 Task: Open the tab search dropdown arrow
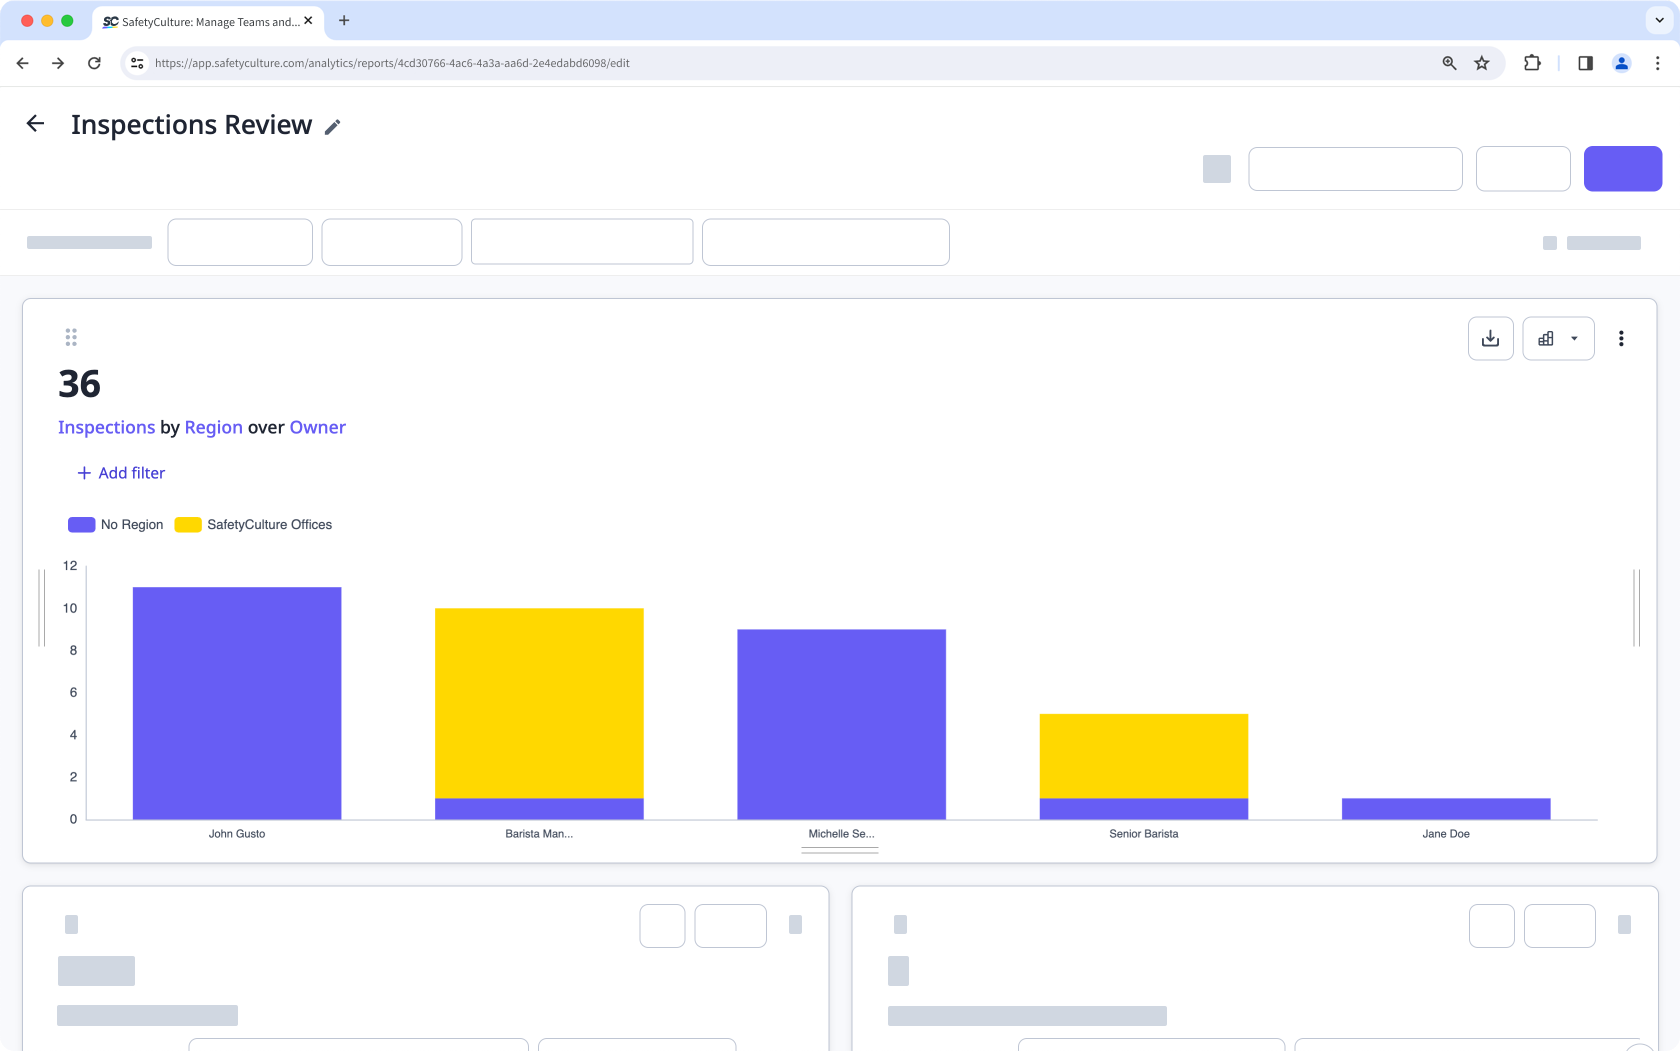[1661, 20]
